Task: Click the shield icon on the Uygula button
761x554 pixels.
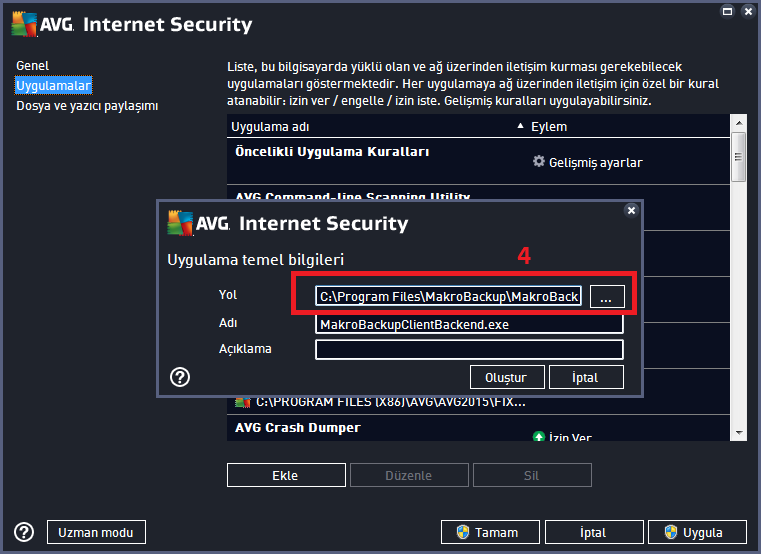Action: (x=671, y=532)
